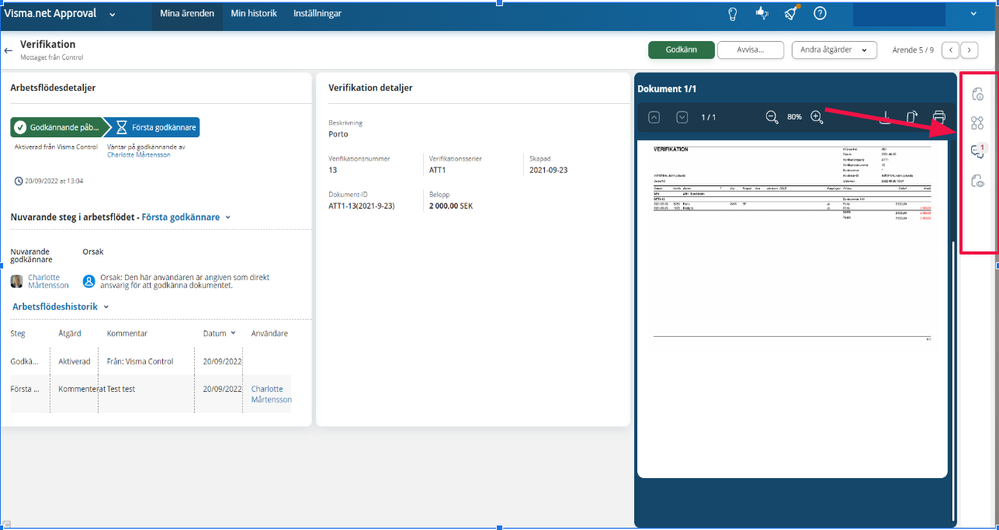Click the 80% zoom level text

pyautogui.click(x=794, y=117)
